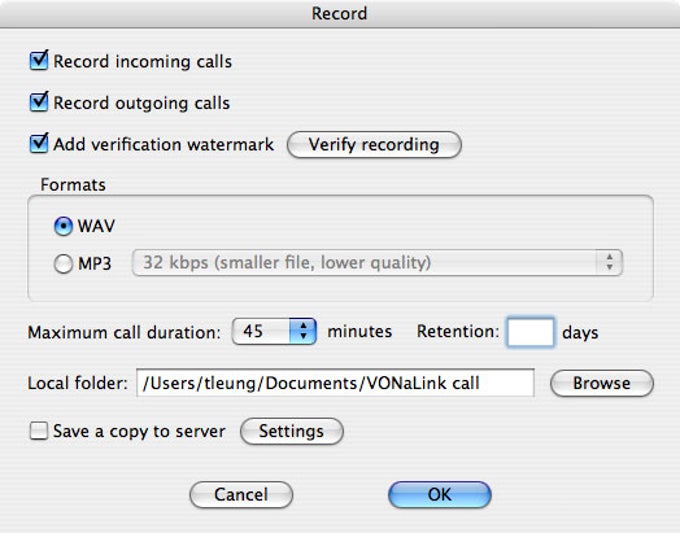Click the Record outgoing calls label
The width and height of the screenshot is (680, 533).
click(x=141, y=103)
